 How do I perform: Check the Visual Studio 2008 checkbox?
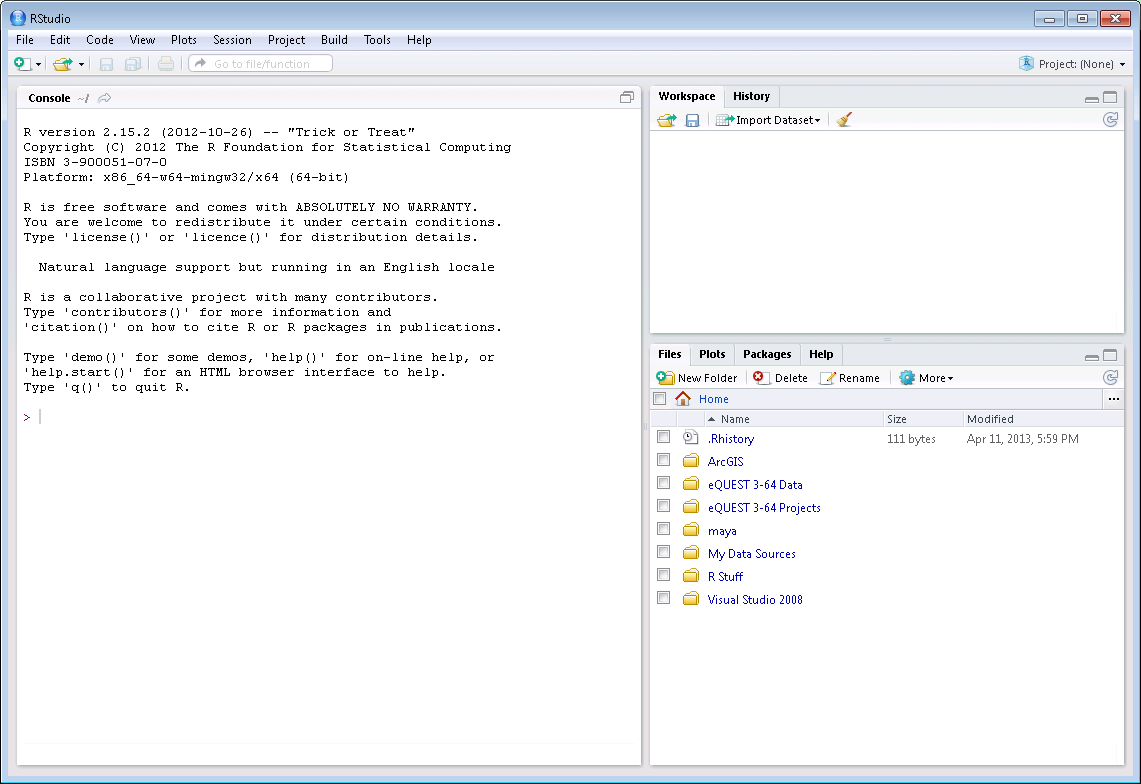[x=663, y=598]
